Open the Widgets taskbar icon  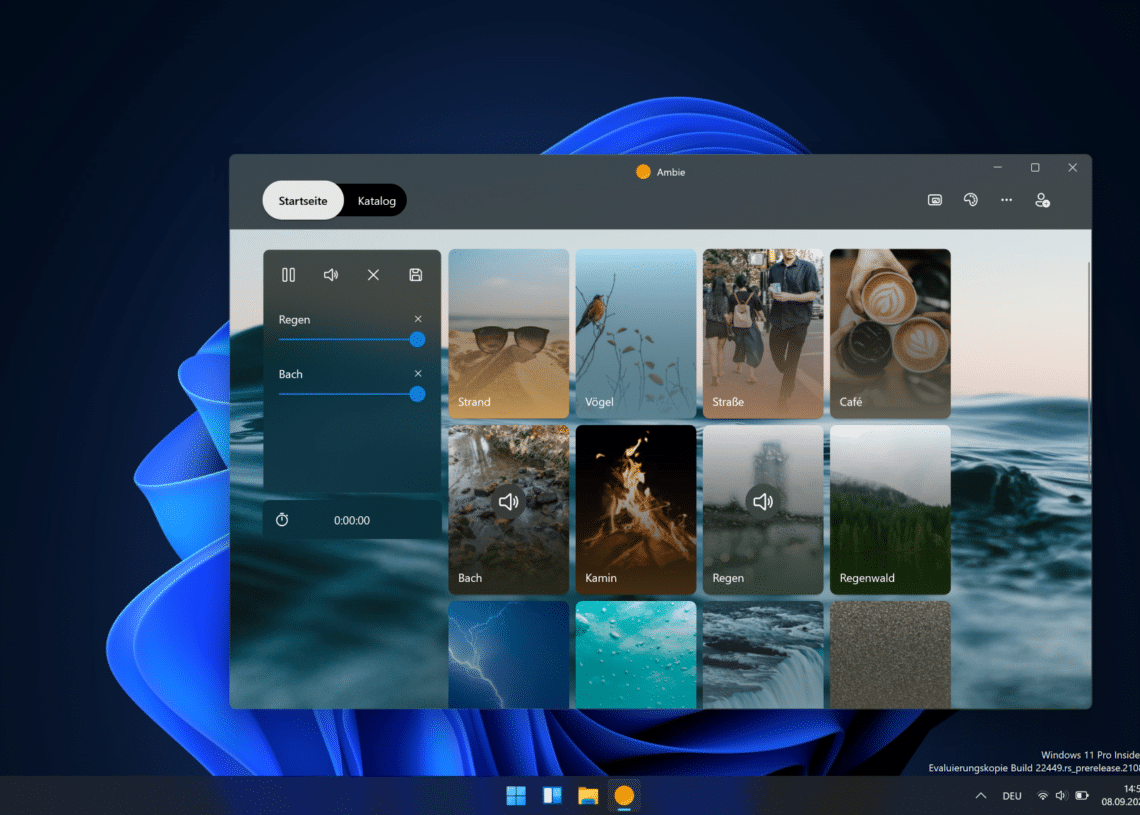coord(553,796)
